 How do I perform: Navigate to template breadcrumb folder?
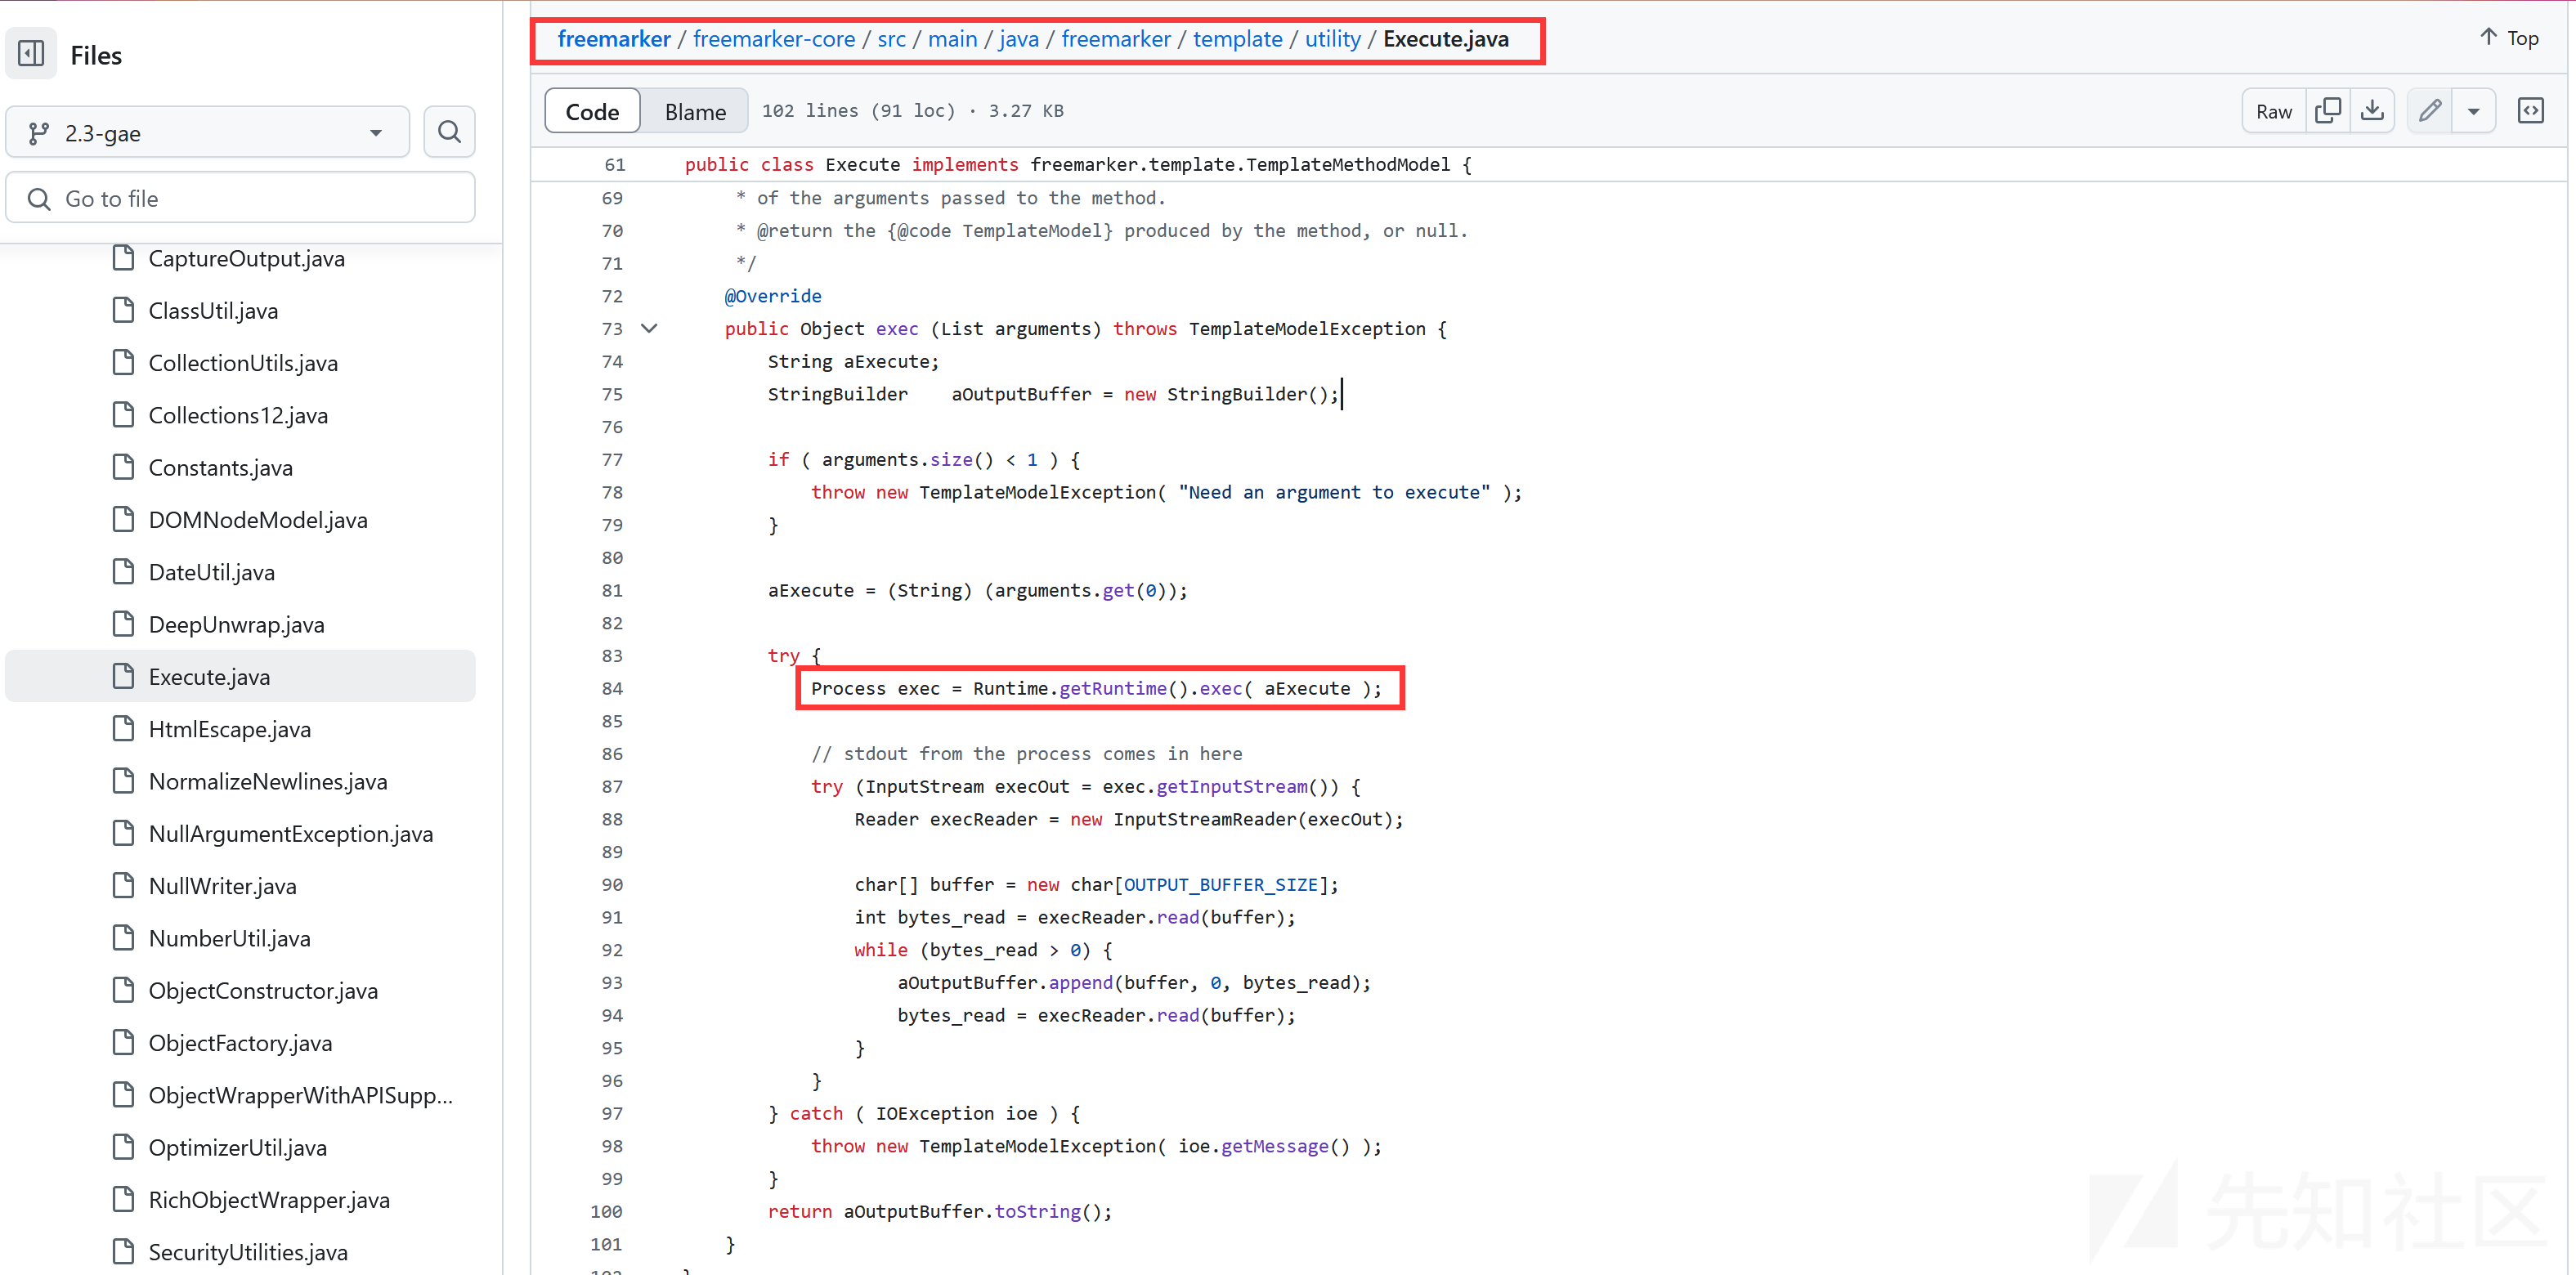click(x=1237, y=39)
